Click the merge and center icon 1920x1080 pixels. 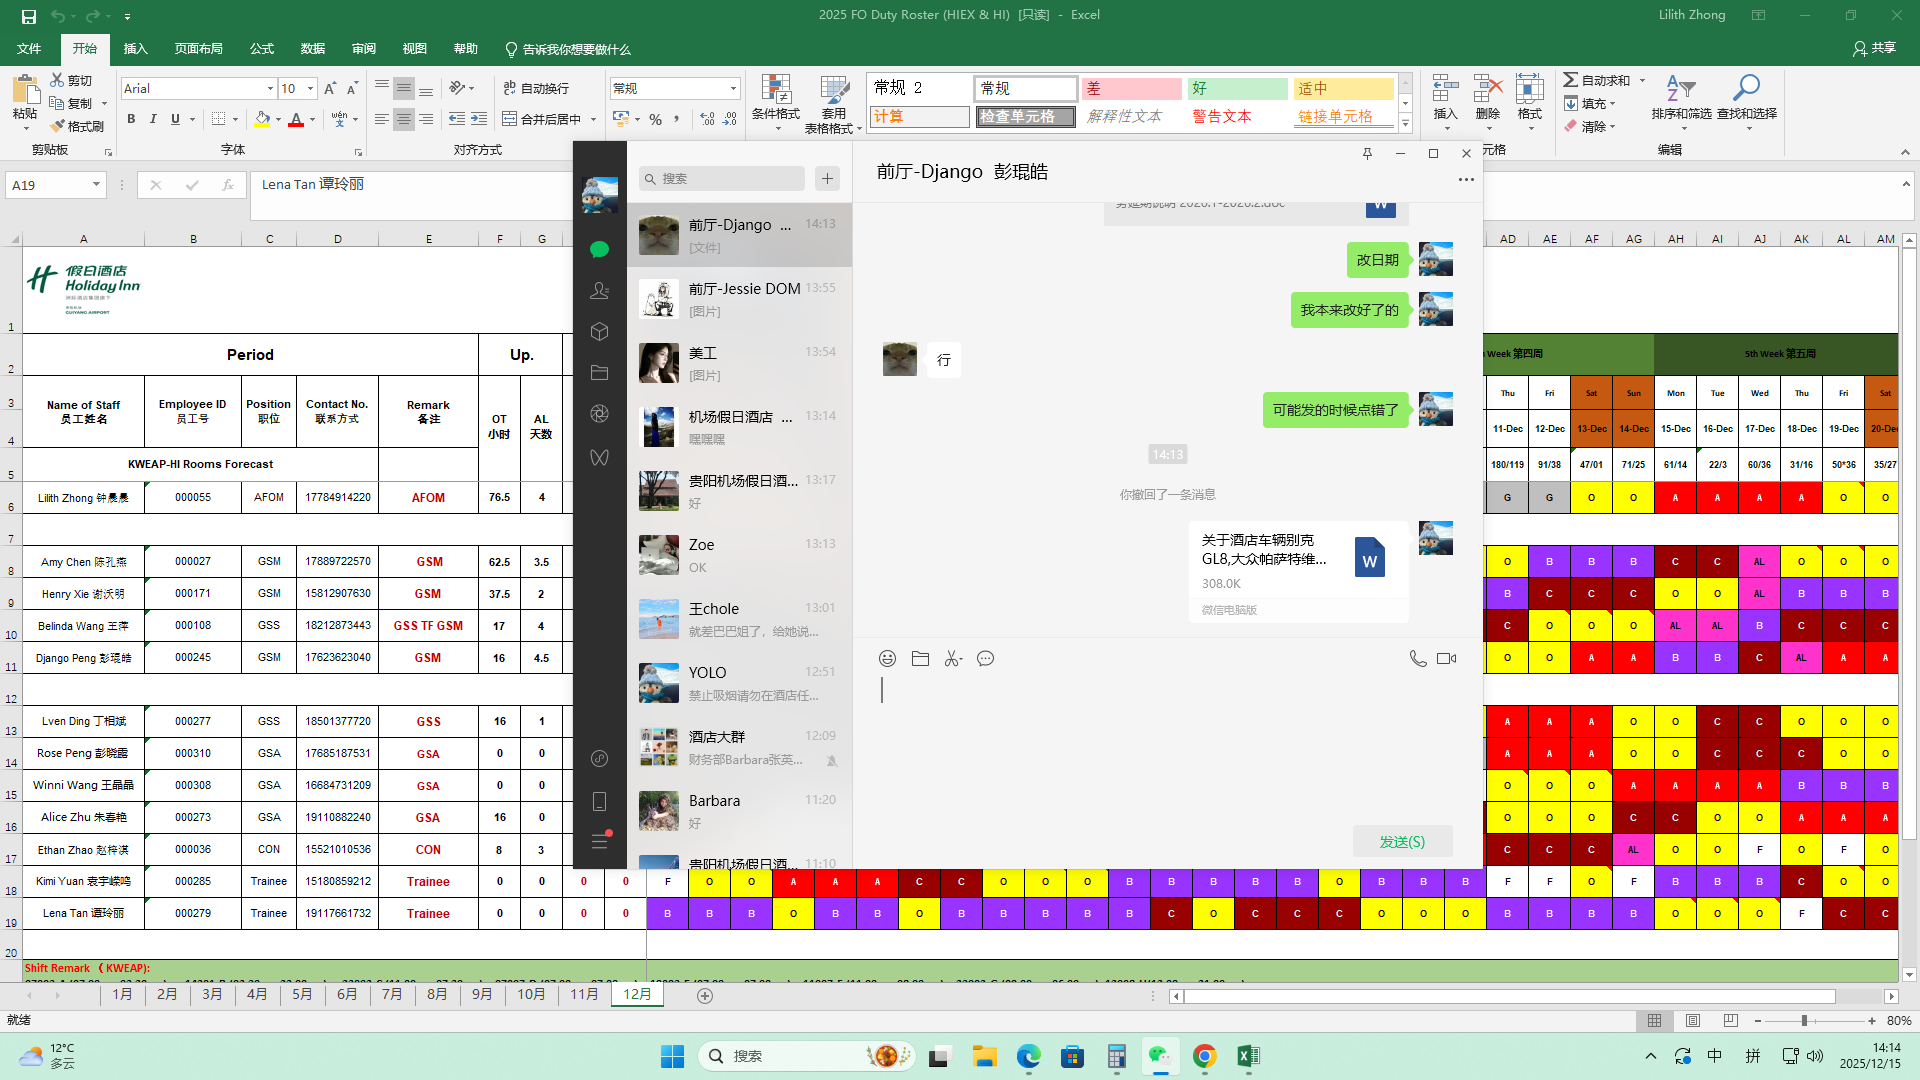point(510,119)
